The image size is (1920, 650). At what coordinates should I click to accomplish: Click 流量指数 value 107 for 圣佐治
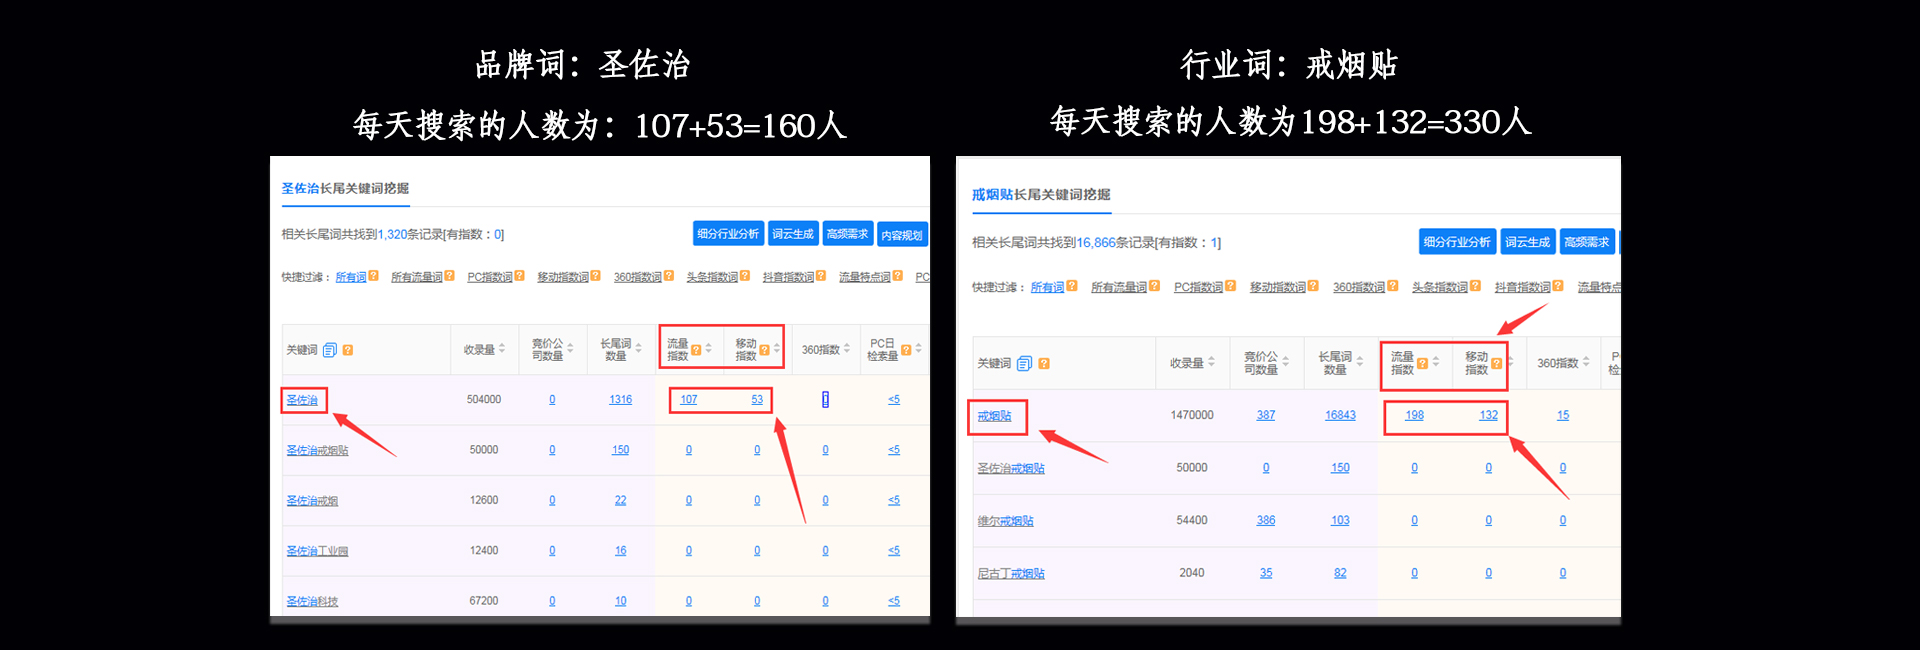click(x=689, y=399)
